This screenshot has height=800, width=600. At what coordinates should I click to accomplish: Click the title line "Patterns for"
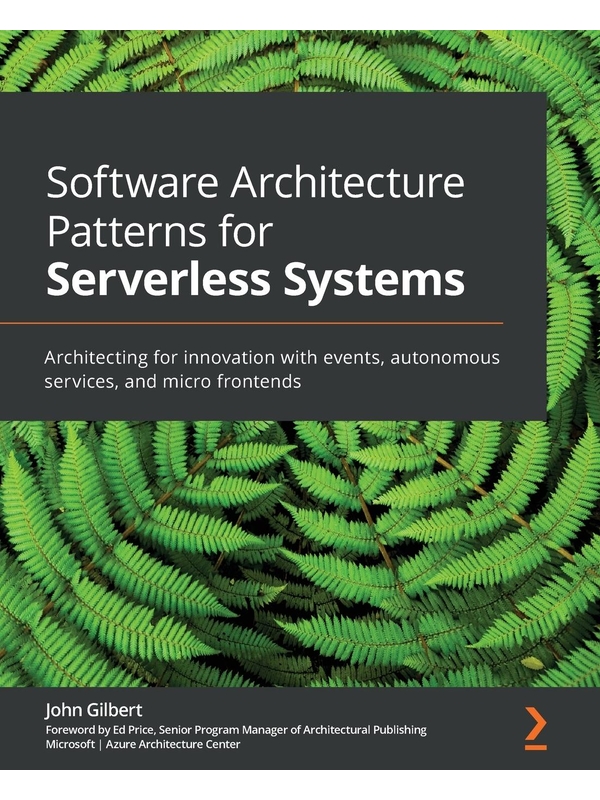coord(160,231)
